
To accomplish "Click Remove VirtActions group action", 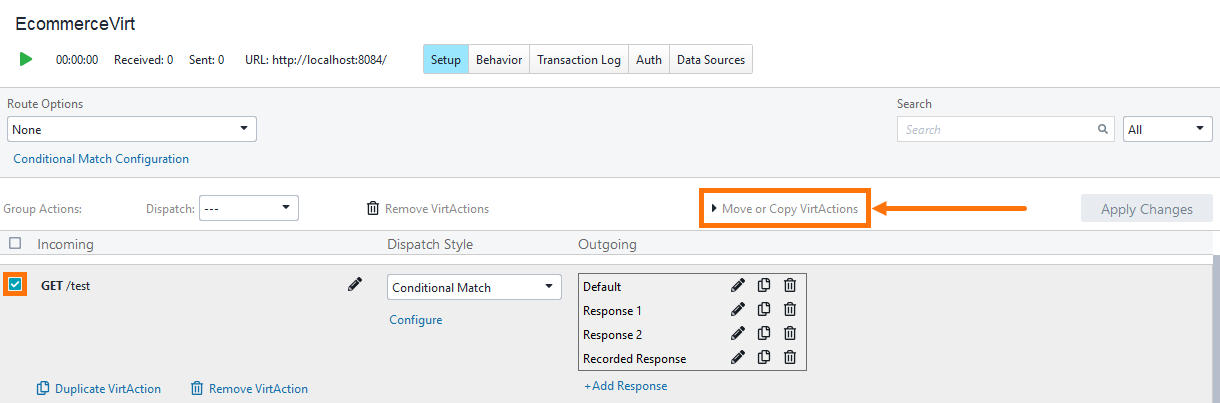I will tap(428, 208).
